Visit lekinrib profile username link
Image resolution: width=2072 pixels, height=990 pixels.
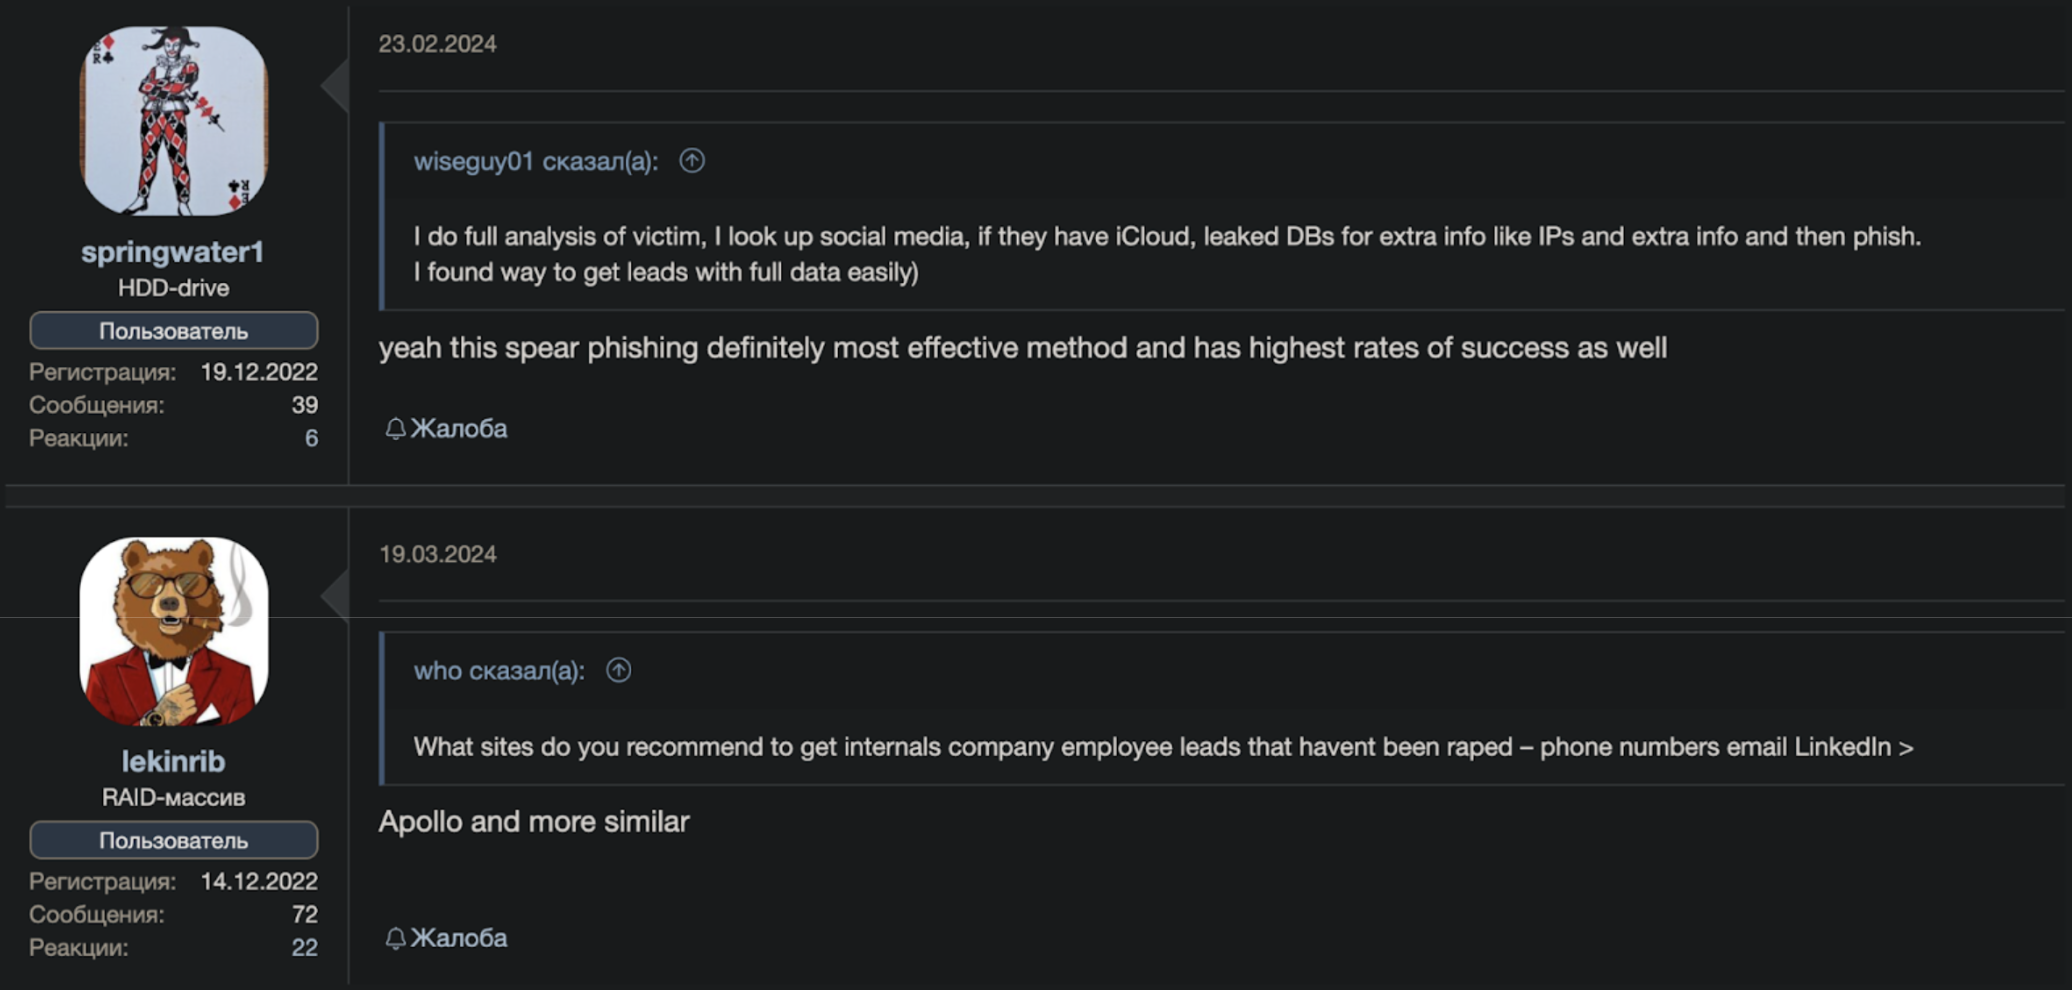pyautogui.click(x=173, y=761)
